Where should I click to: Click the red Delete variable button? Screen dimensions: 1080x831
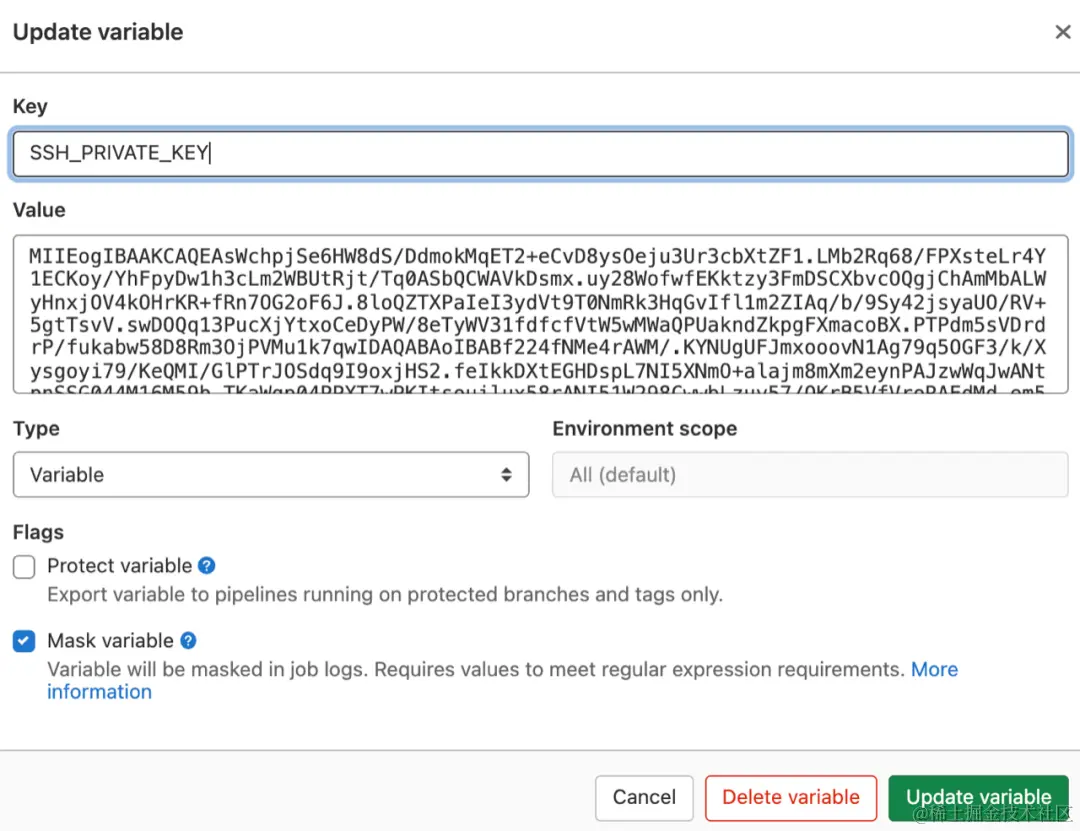pyautogui.click(x=791, y=797)
